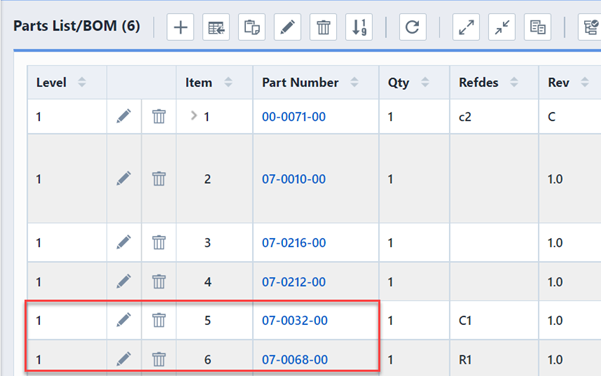This screenshot has width=601, height=376.
Task: Open part number 07-0212-00 link
Action: tap(294, 282)
